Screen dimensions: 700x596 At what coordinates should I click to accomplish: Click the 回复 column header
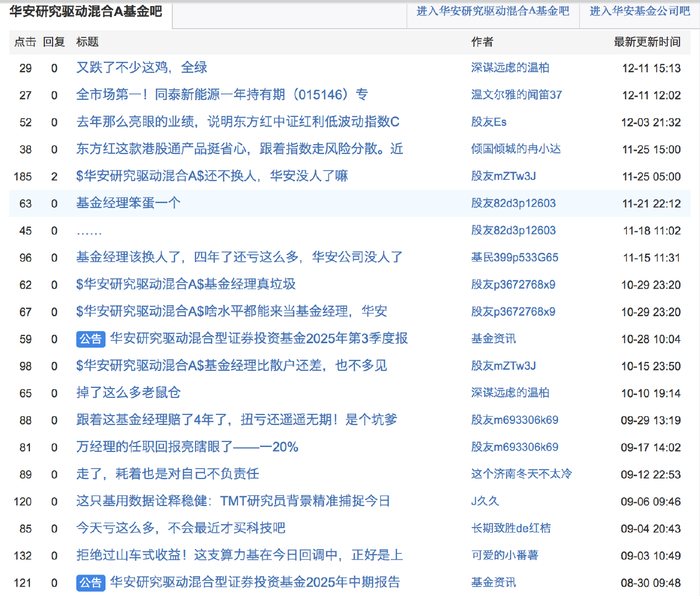(x=54, y=42)
